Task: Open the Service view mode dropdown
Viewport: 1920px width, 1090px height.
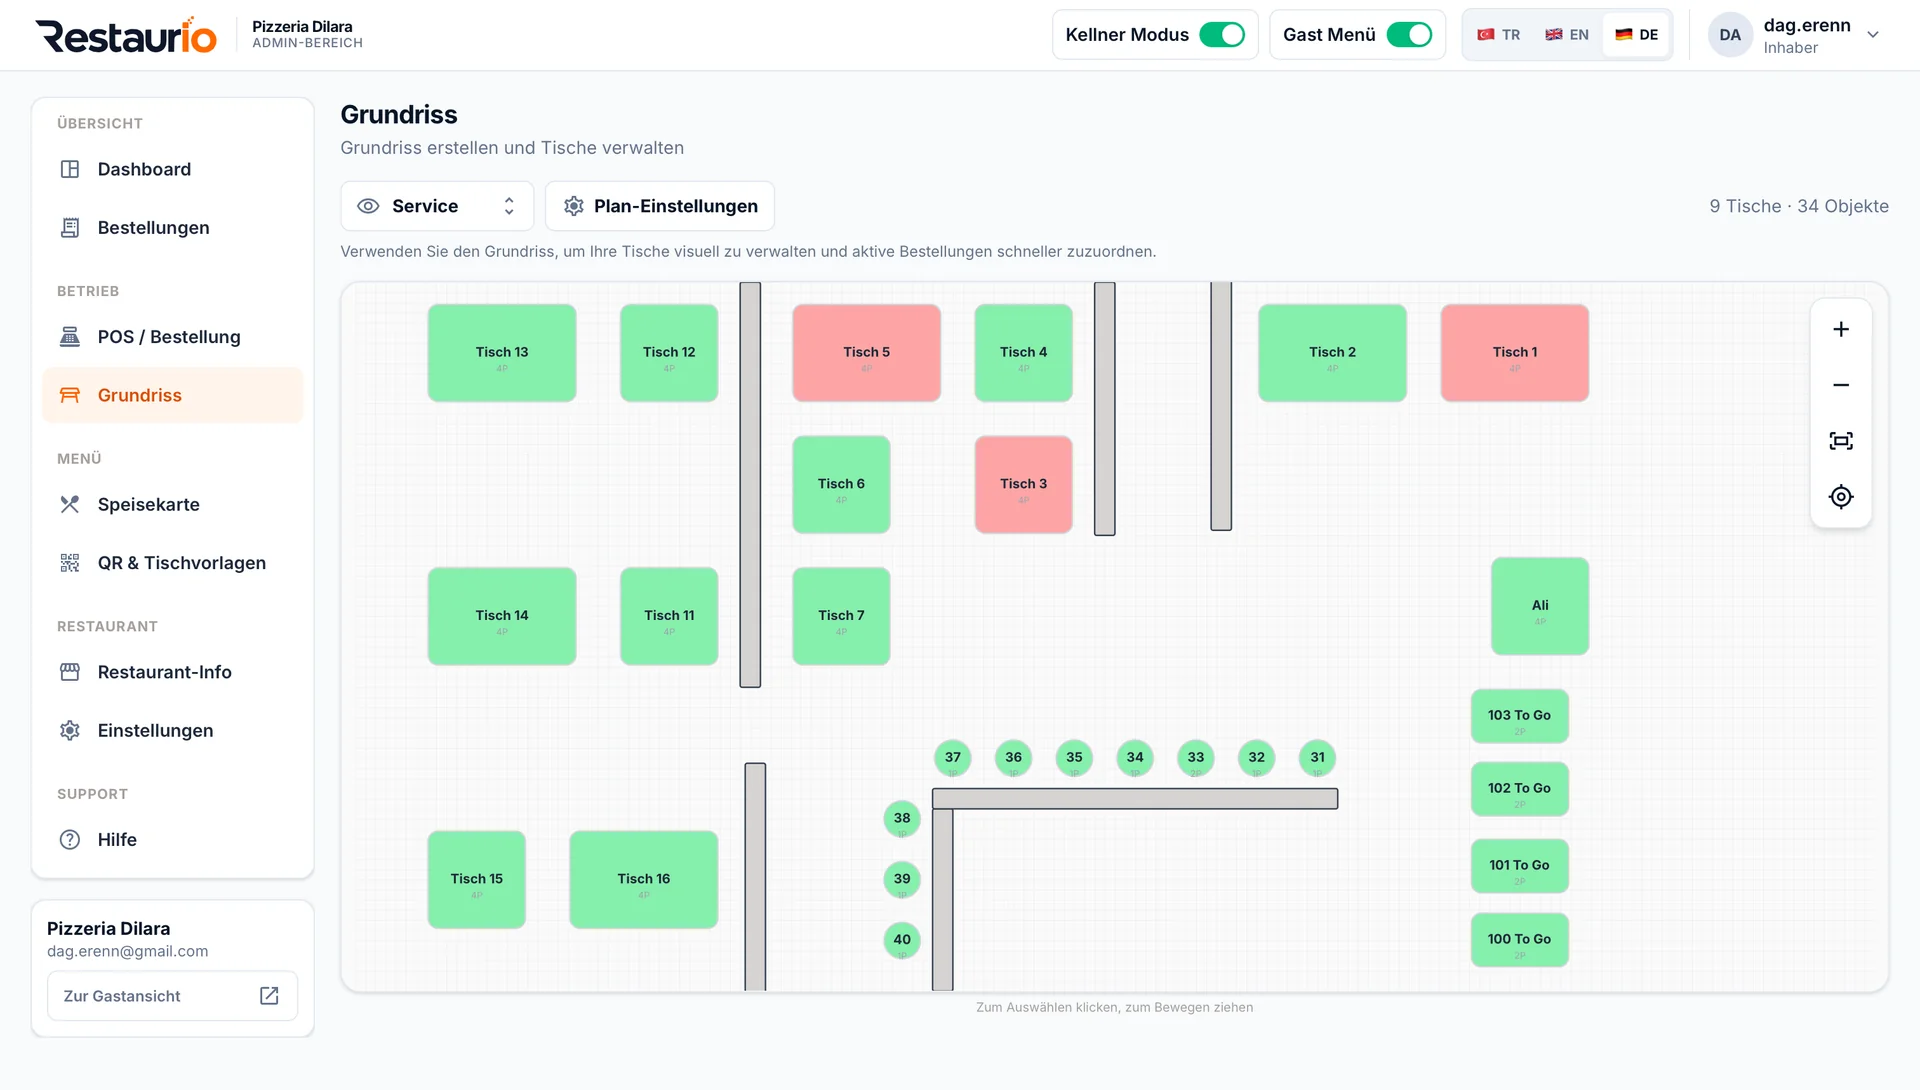Action: (x=437, y=206)
